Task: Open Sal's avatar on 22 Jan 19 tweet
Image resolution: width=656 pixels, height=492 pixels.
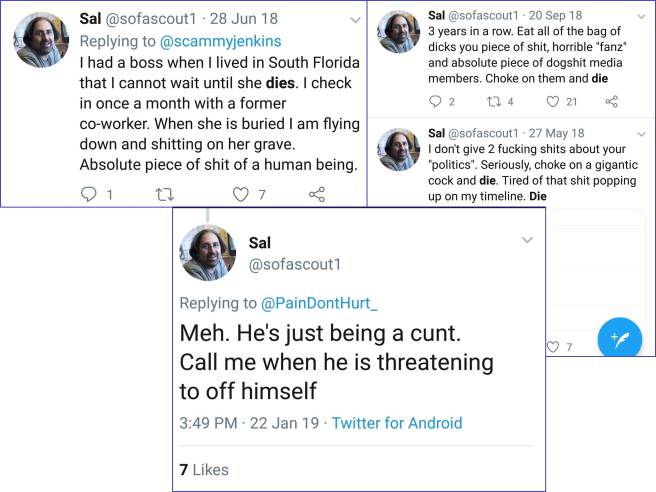Action: (207, 252)
